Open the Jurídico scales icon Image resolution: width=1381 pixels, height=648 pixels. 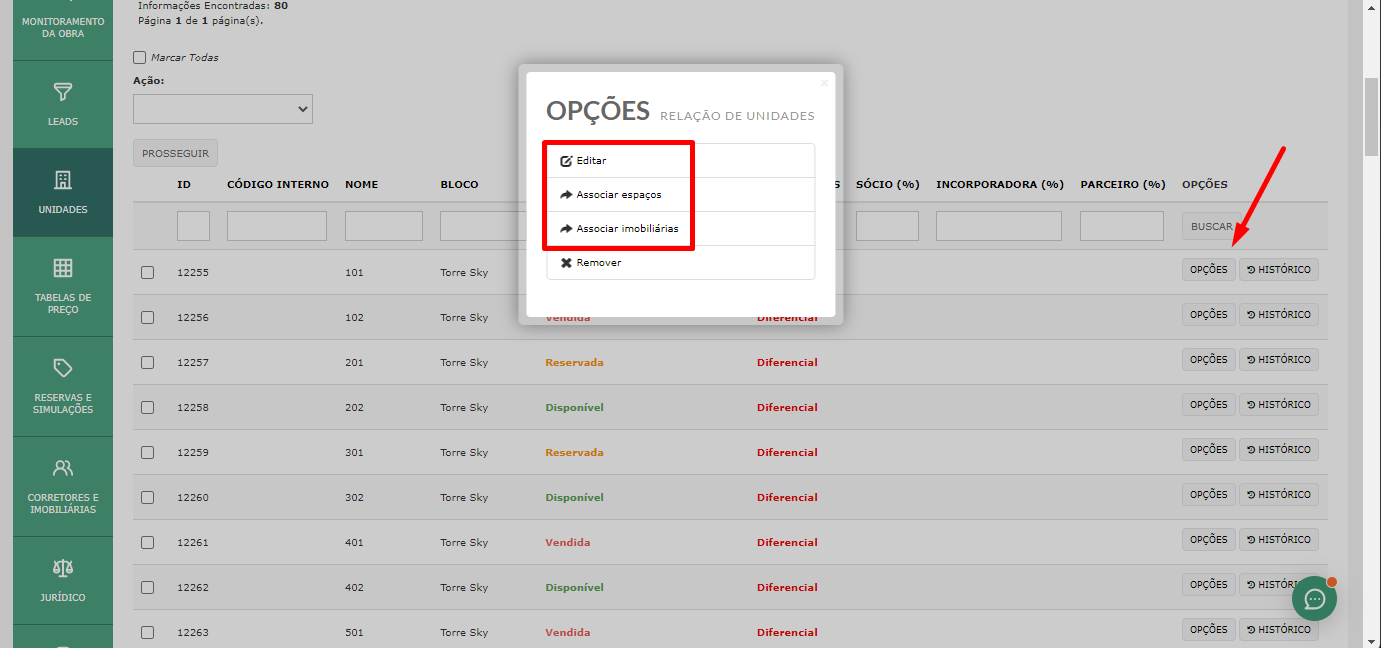(63, 568)
